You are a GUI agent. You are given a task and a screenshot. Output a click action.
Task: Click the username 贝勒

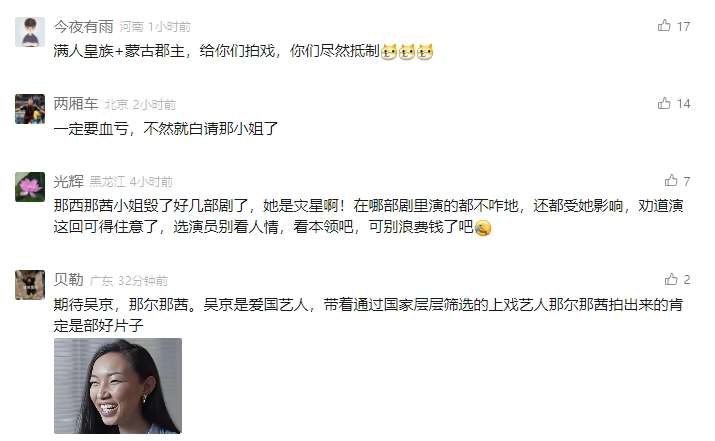coord(68,280)
